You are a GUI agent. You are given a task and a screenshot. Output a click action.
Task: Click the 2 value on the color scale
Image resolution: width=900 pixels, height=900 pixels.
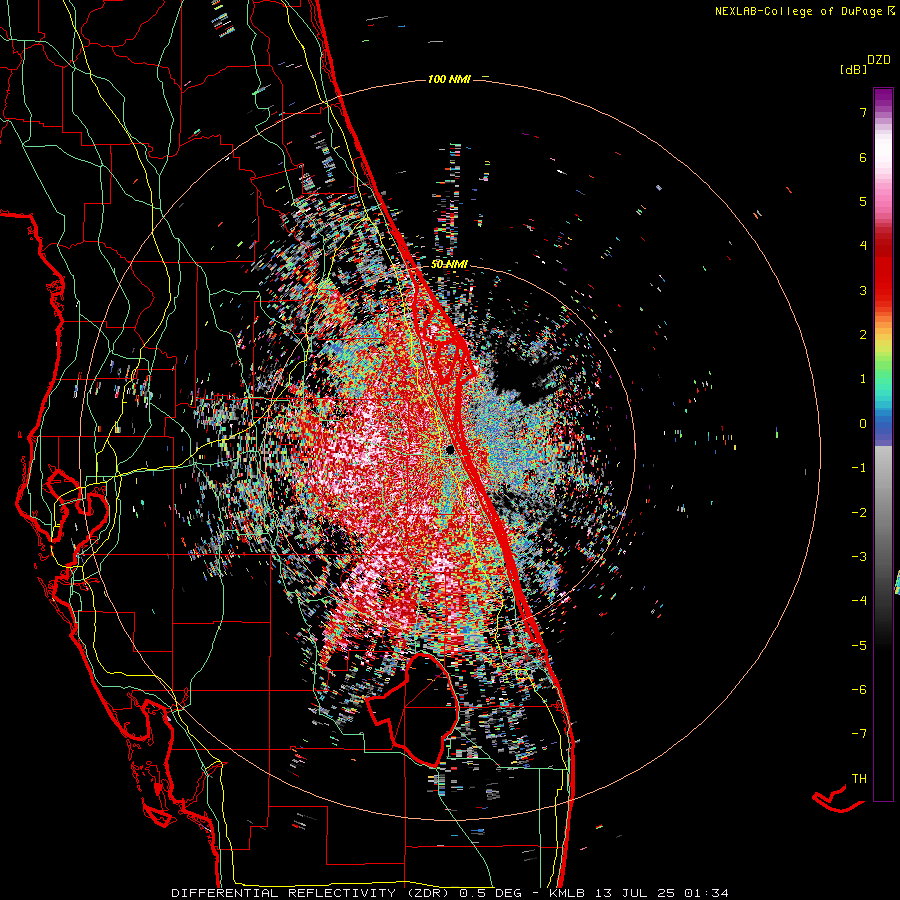click(x=863, y=335)
